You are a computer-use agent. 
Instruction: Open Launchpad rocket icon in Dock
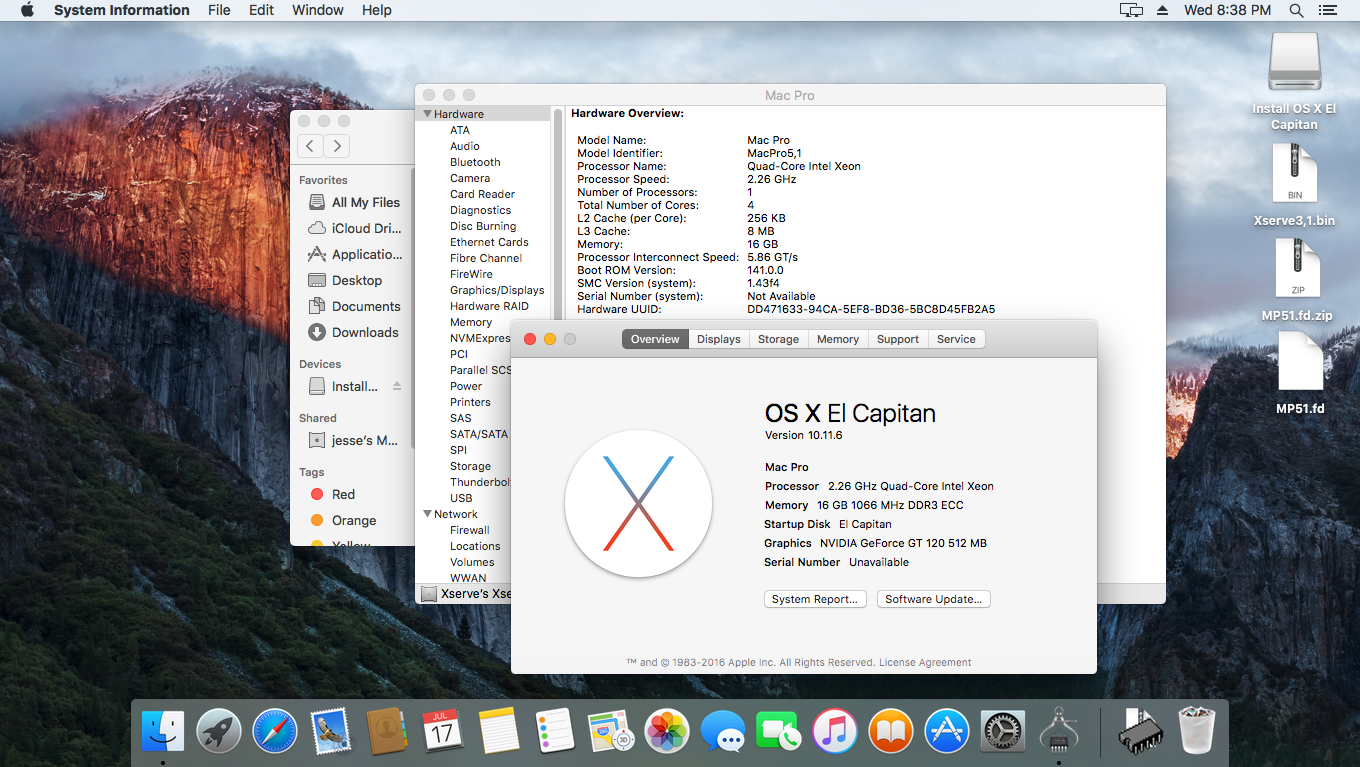(x=218, y=731)
